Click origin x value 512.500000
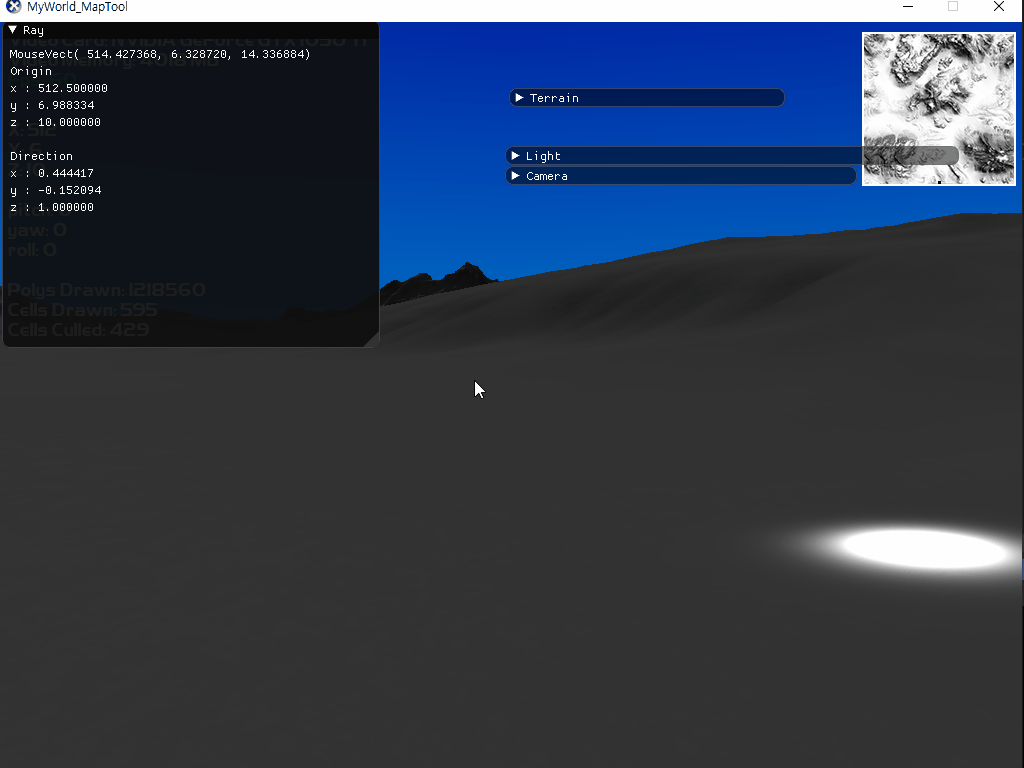The height and width of the screenshot is (768, 1024). tap(72, 88)
